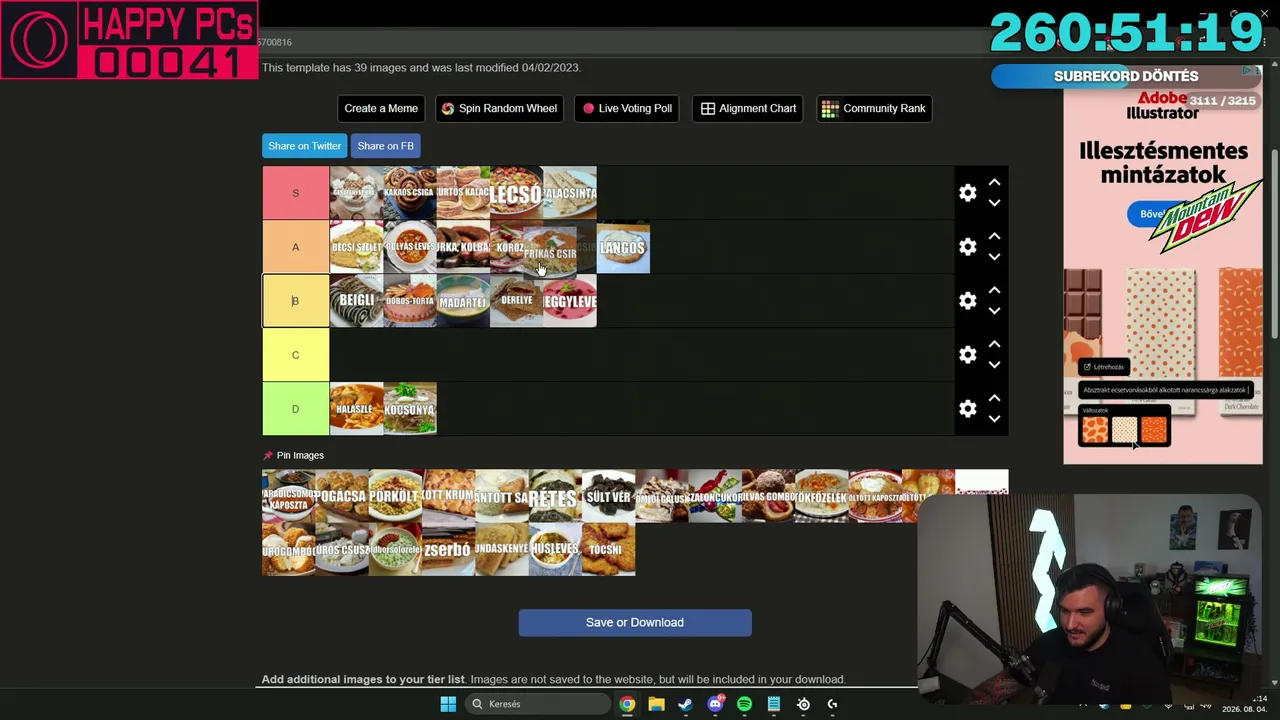Select the Beigli image in tier B

point(356,301)
